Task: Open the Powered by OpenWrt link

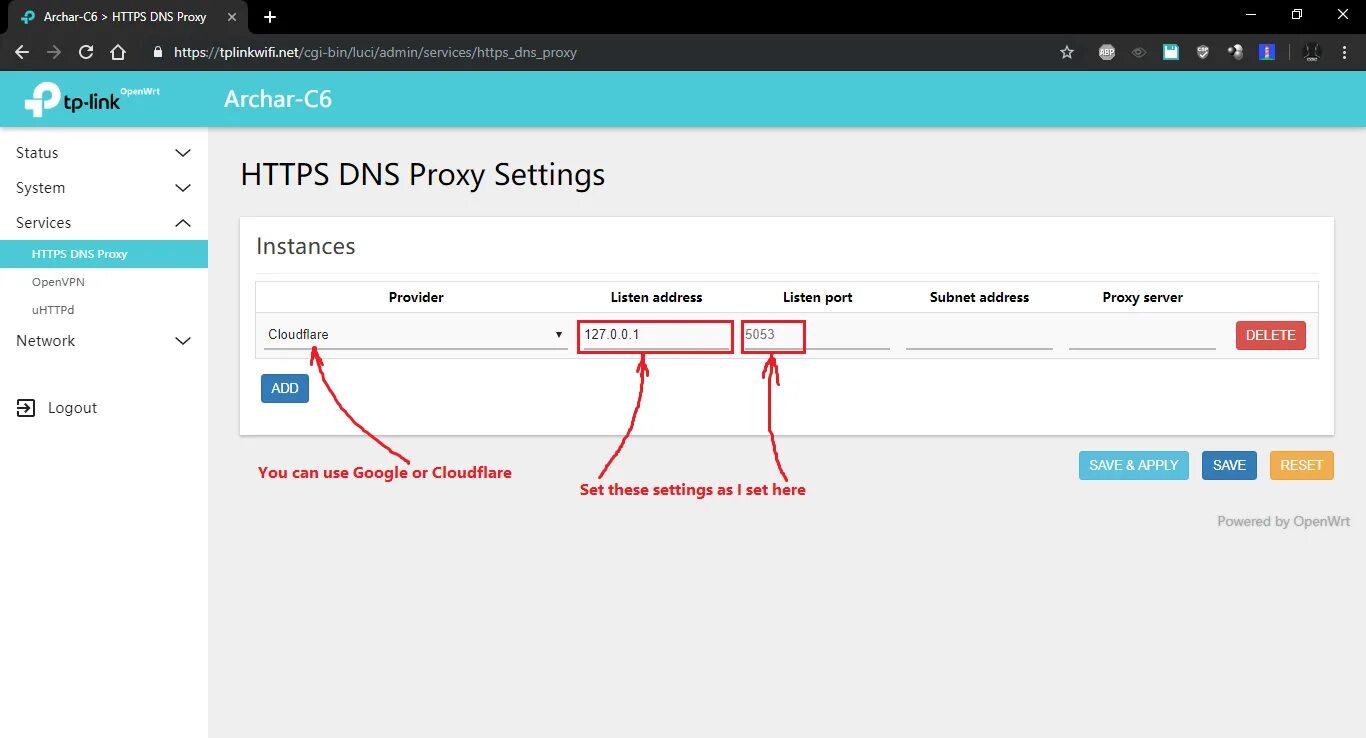Action: click(1284, 521)
